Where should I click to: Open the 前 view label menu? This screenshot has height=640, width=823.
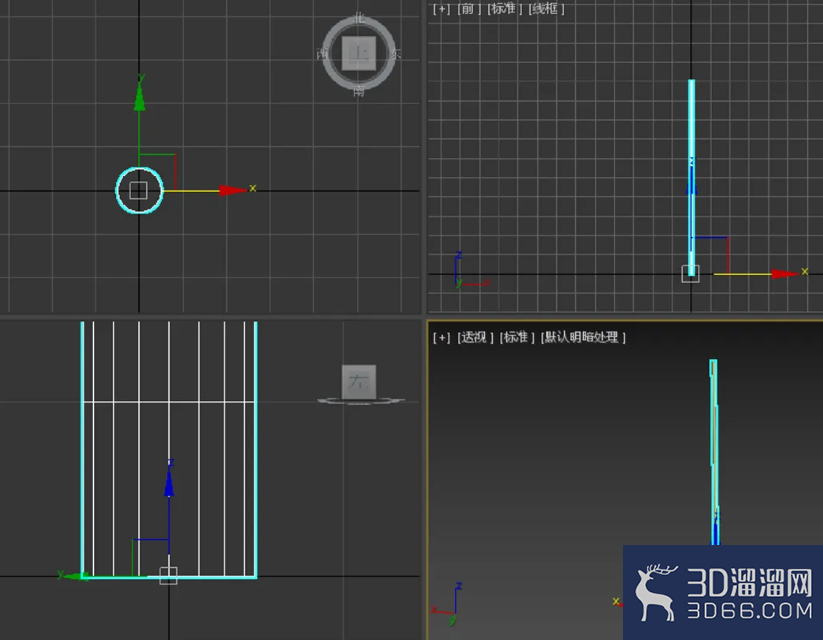pos(469,9)
